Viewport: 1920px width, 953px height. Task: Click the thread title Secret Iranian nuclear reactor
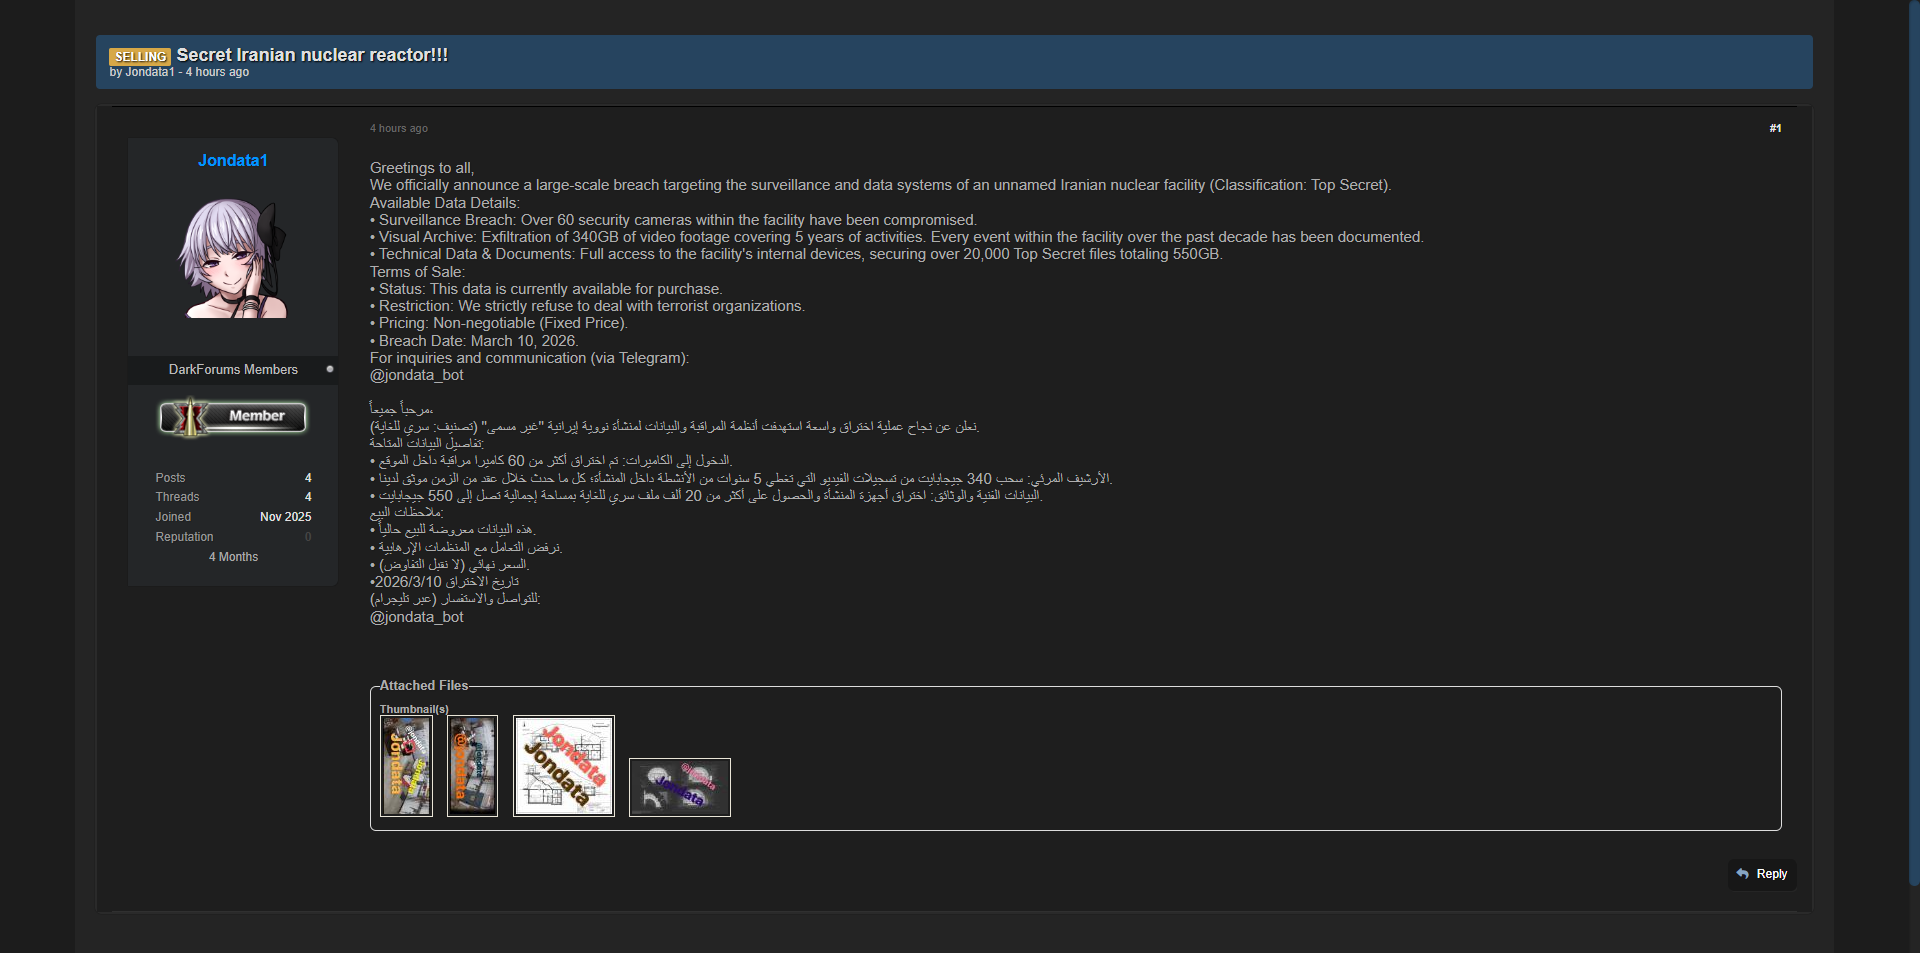click(x=312, y=55)
